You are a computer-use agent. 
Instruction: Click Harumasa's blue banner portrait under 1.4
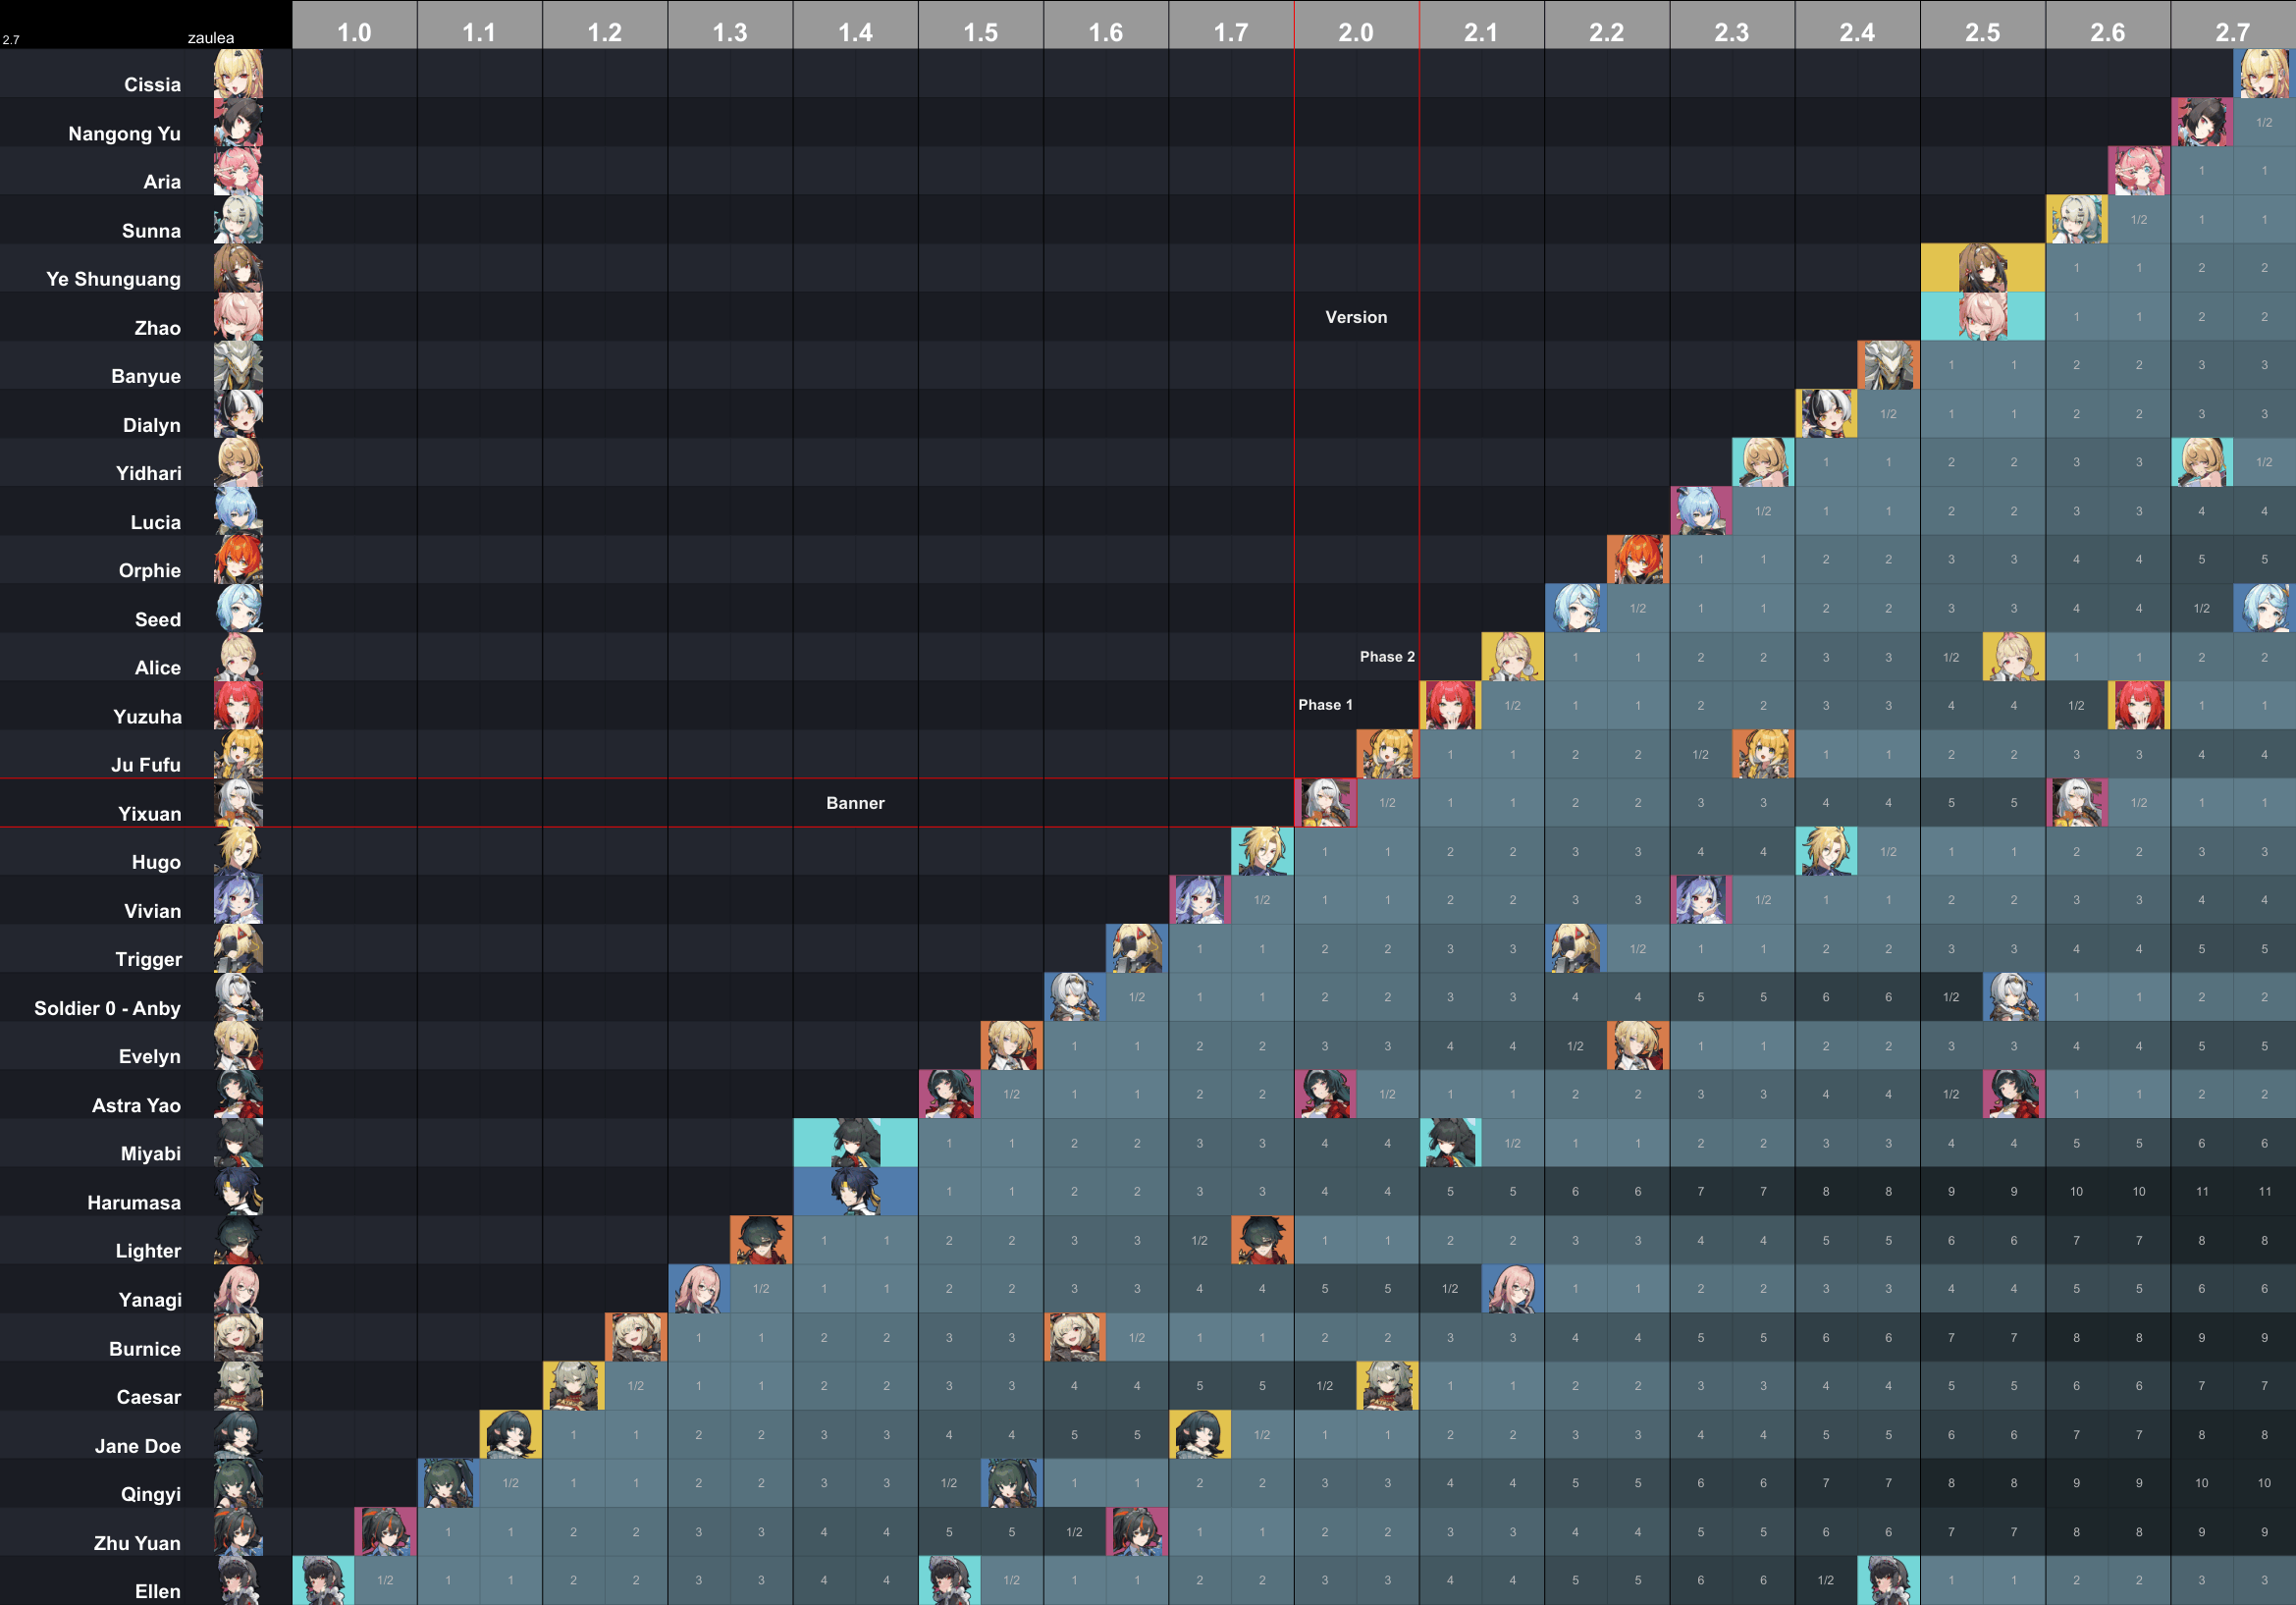(x=855, y=1191)
